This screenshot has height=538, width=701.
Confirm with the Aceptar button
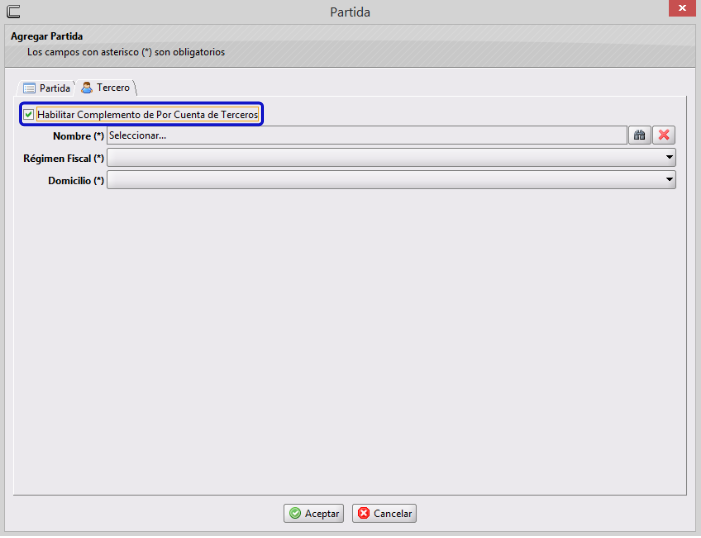click(313, 513)
